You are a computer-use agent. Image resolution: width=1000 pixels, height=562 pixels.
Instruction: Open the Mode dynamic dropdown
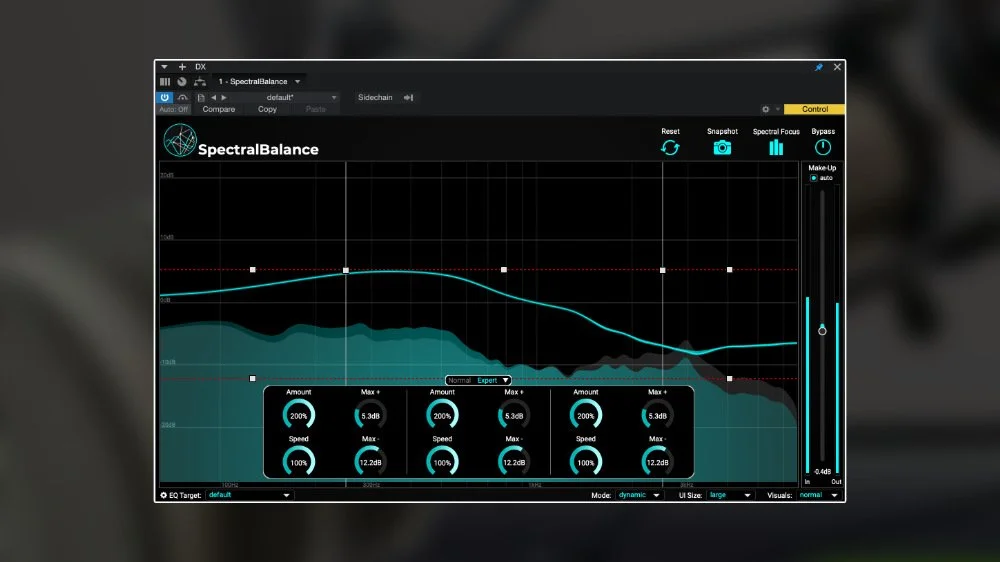pyautogui.click(x=638, y=495)
